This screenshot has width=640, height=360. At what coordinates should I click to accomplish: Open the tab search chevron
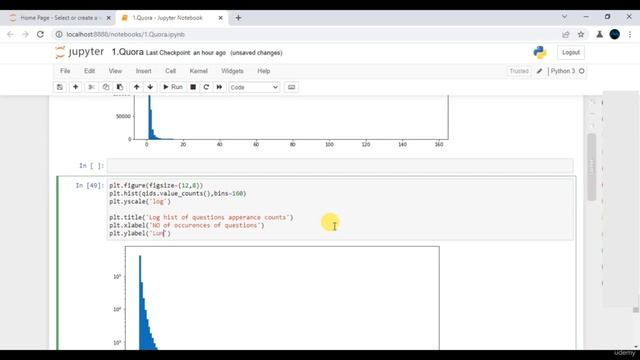(564, 17)
